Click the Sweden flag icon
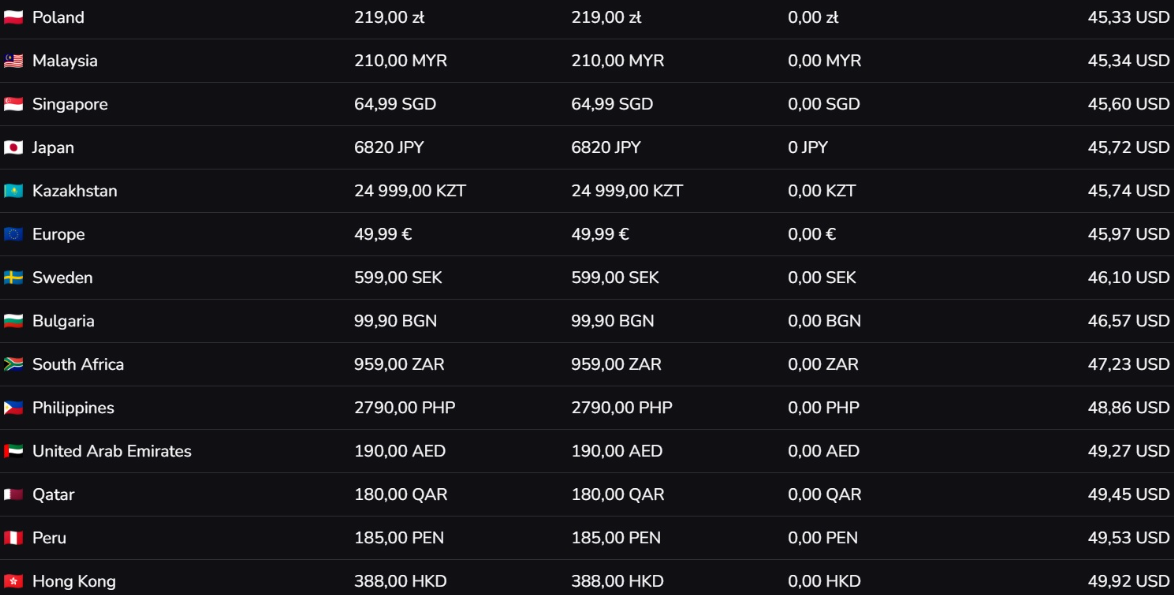Screen dimensions: 1174x595 tap(13, 278)
